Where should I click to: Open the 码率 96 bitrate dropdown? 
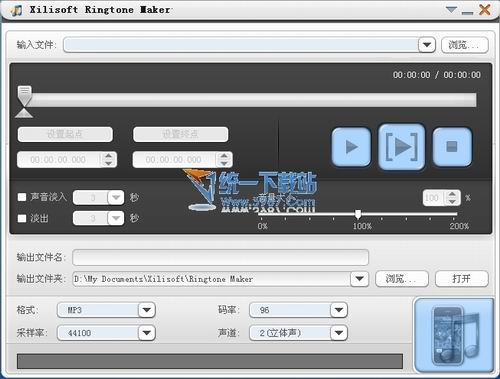click(339, 310)
